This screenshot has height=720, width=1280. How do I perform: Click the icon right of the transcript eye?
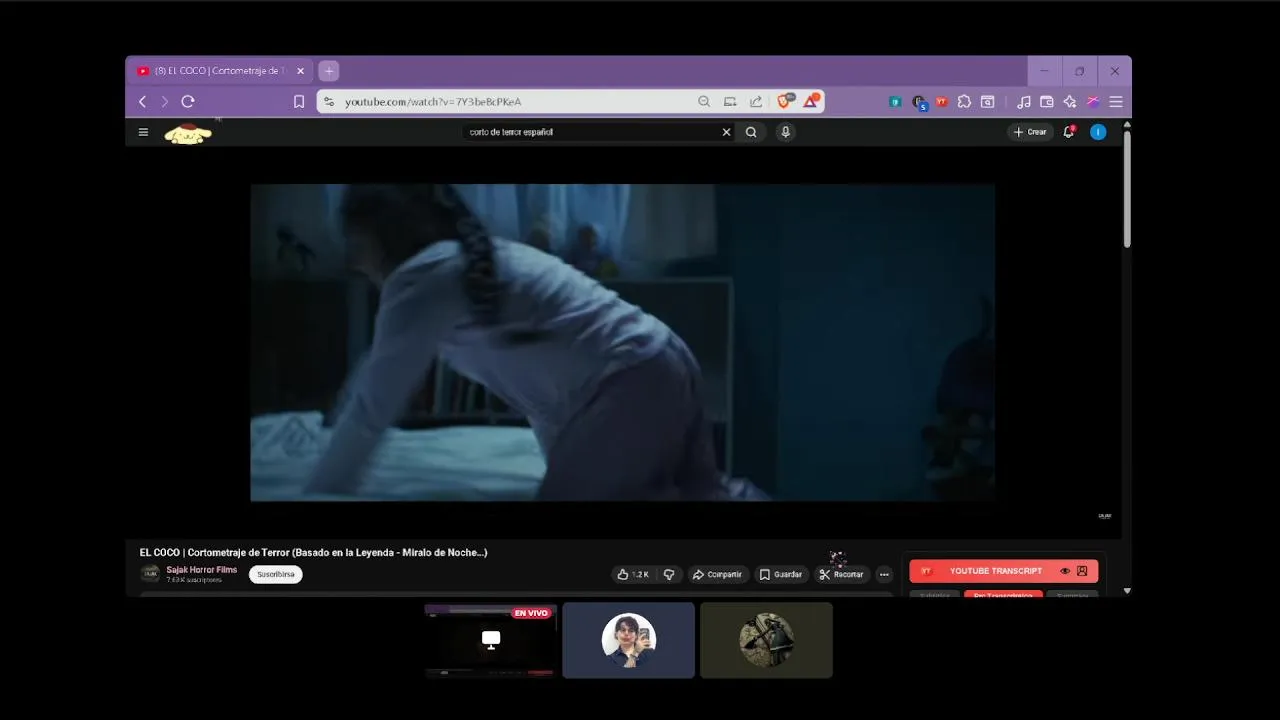1082,571
